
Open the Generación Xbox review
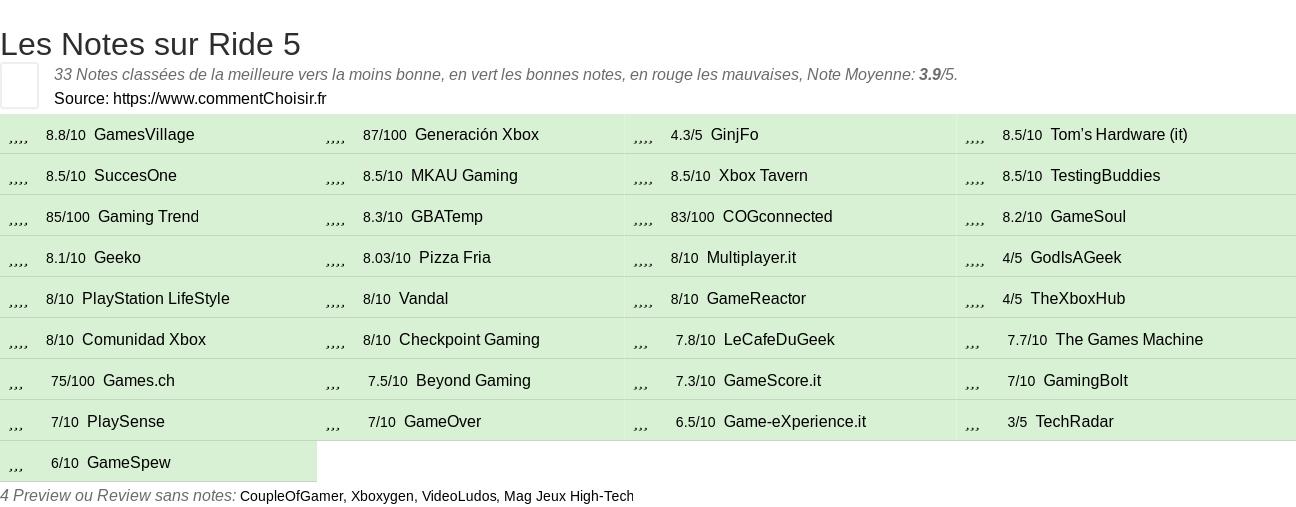click(476, 135)
